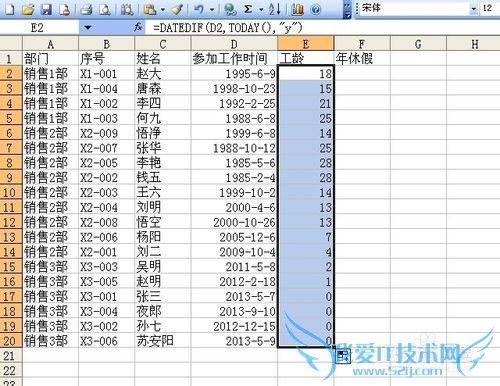Select column H header
The width and height of the screenshot is (500, 386).
473,44
